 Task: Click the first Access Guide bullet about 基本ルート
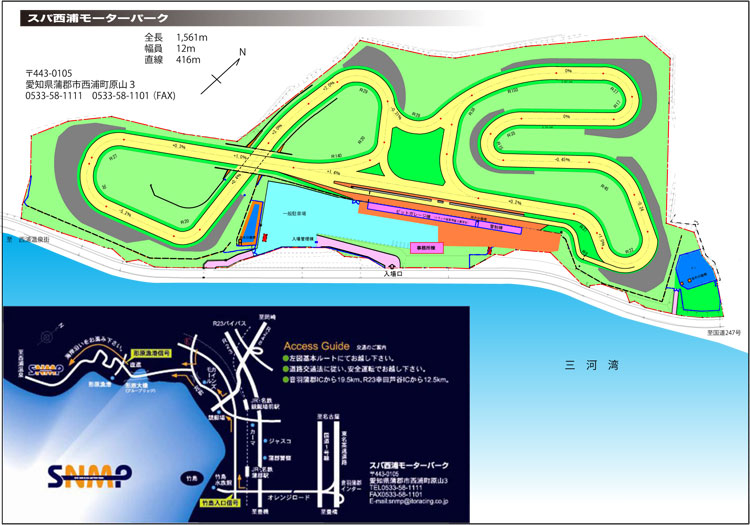click(x=339, y=358)
